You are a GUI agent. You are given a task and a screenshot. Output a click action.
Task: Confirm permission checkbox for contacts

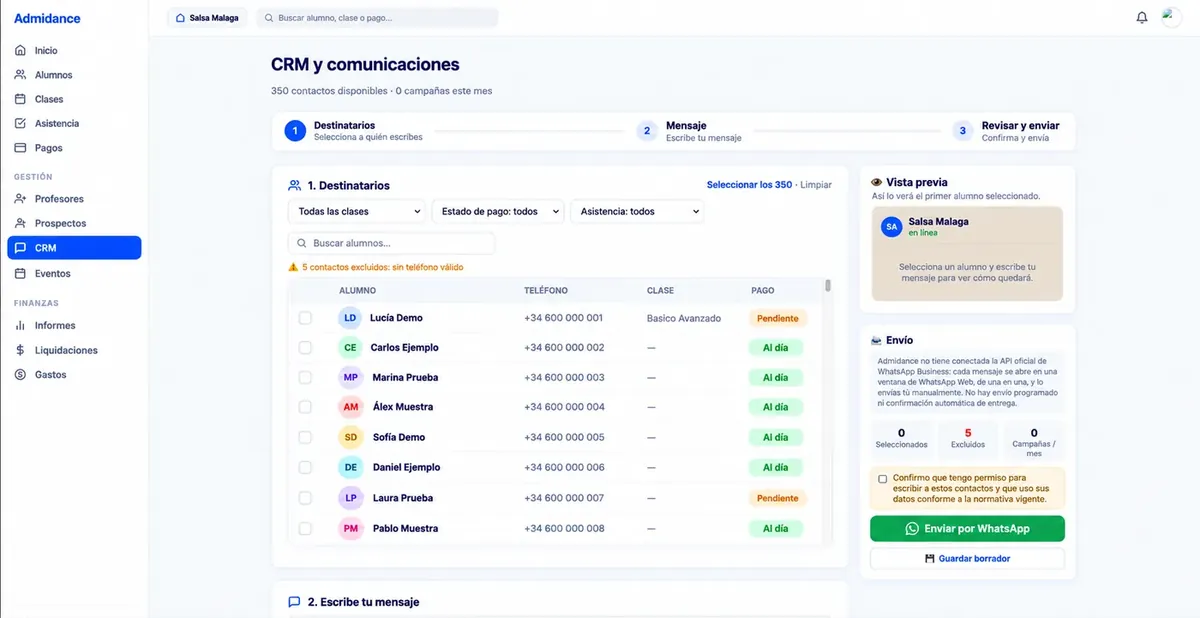882,479
